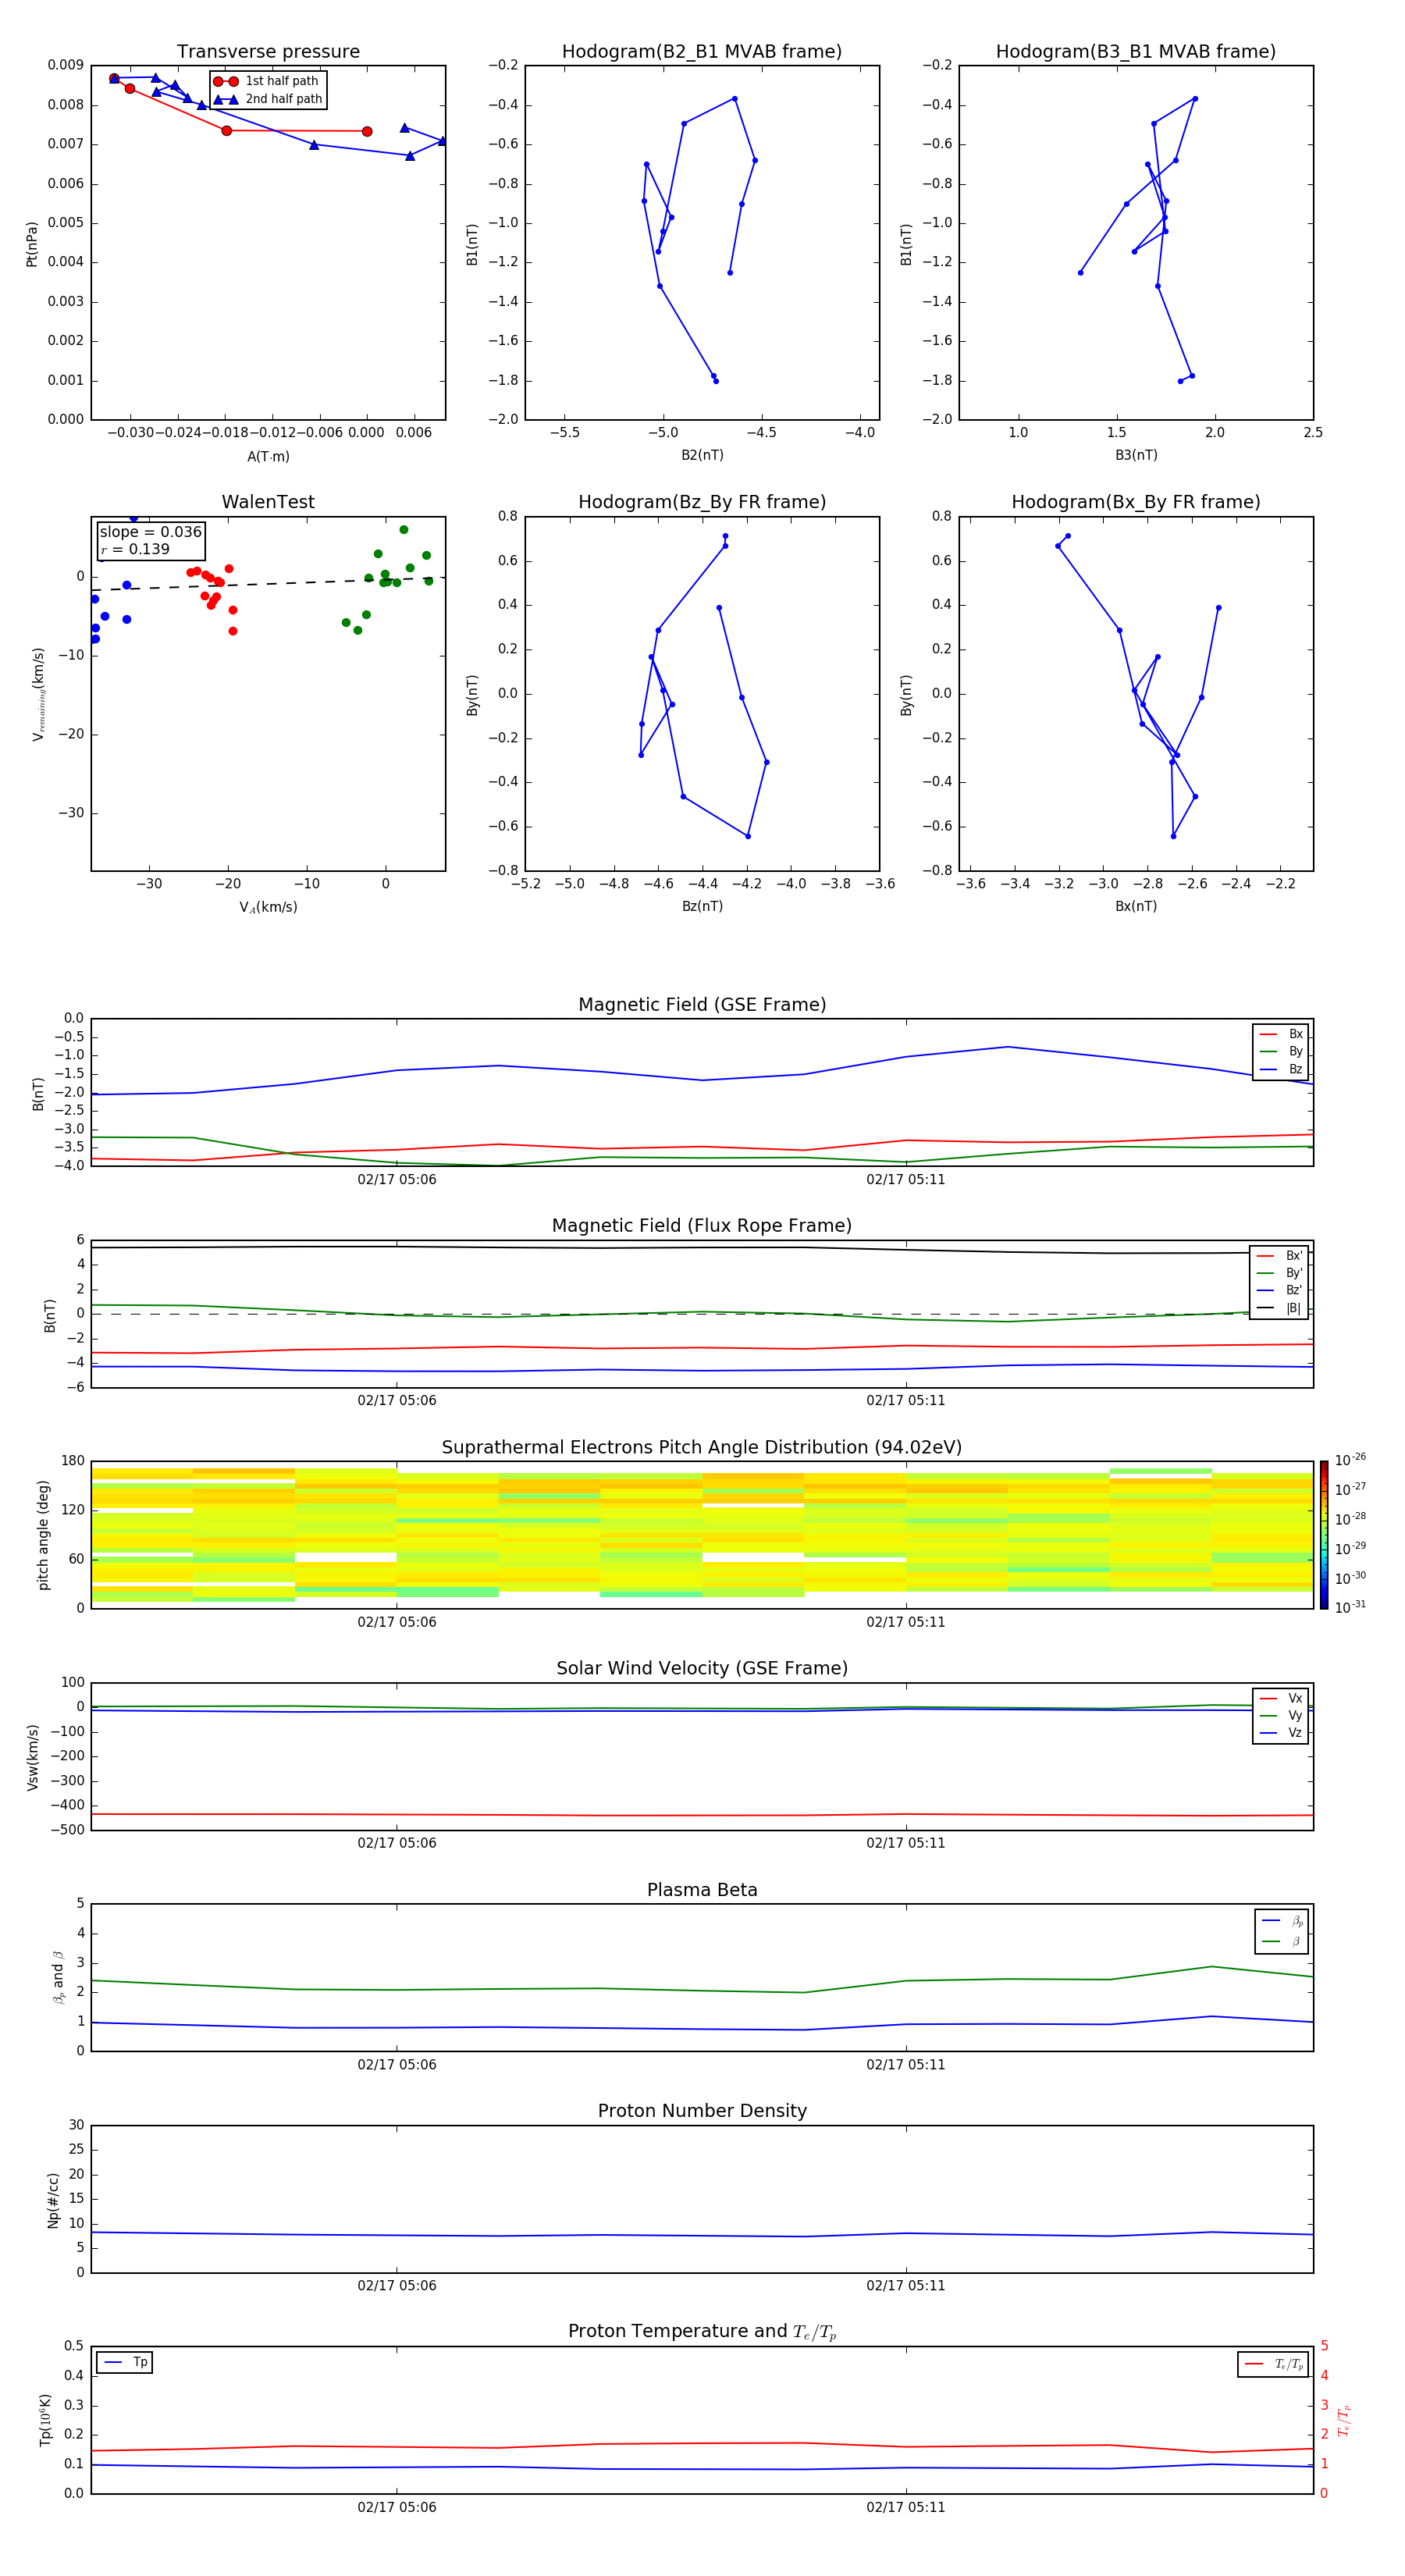
Task: Click the "V remaining (km/s)" y-axis label
Action: coord(38,695)
